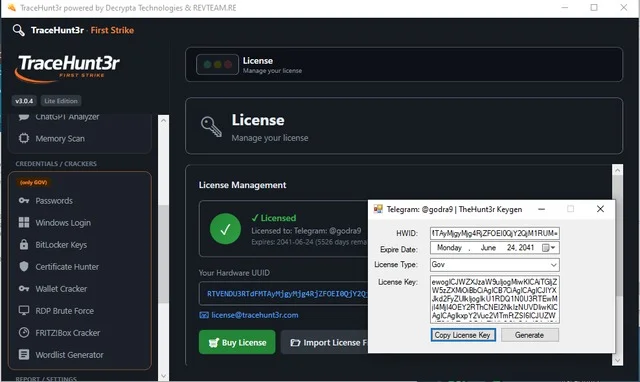
Task: Click the Licensed to: Telegram text
Action: (306, 231)
